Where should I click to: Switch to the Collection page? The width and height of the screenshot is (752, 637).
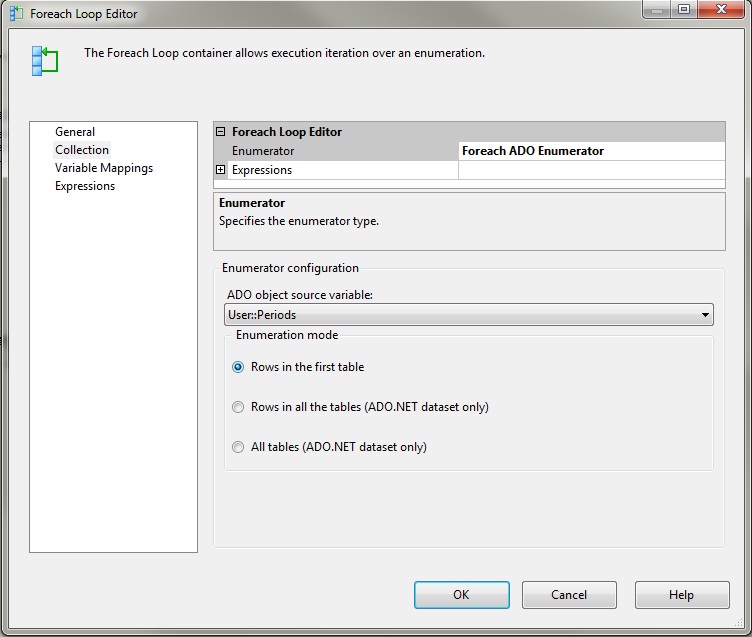82,150
